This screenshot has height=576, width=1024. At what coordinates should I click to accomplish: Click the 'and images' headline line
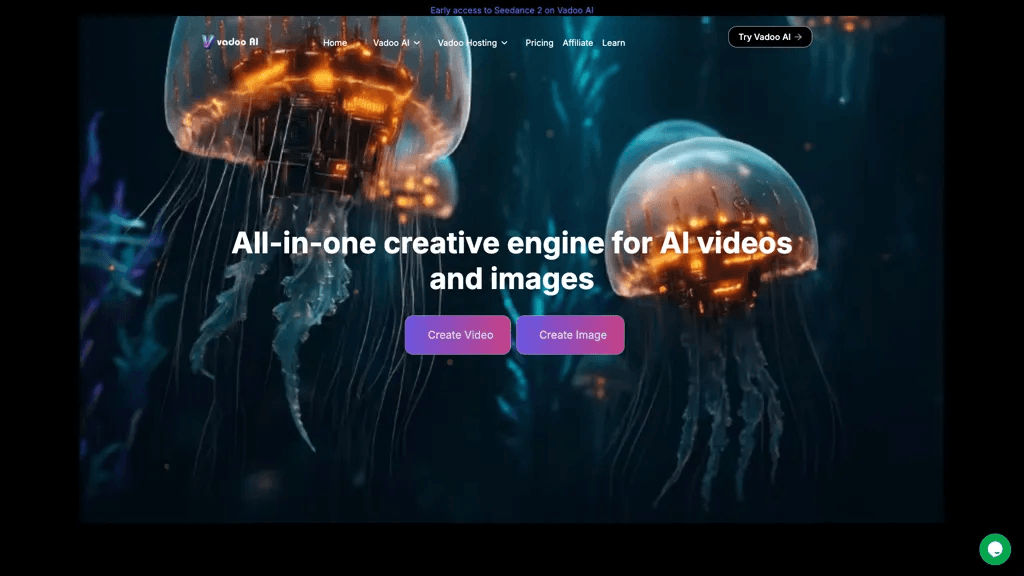512,279
